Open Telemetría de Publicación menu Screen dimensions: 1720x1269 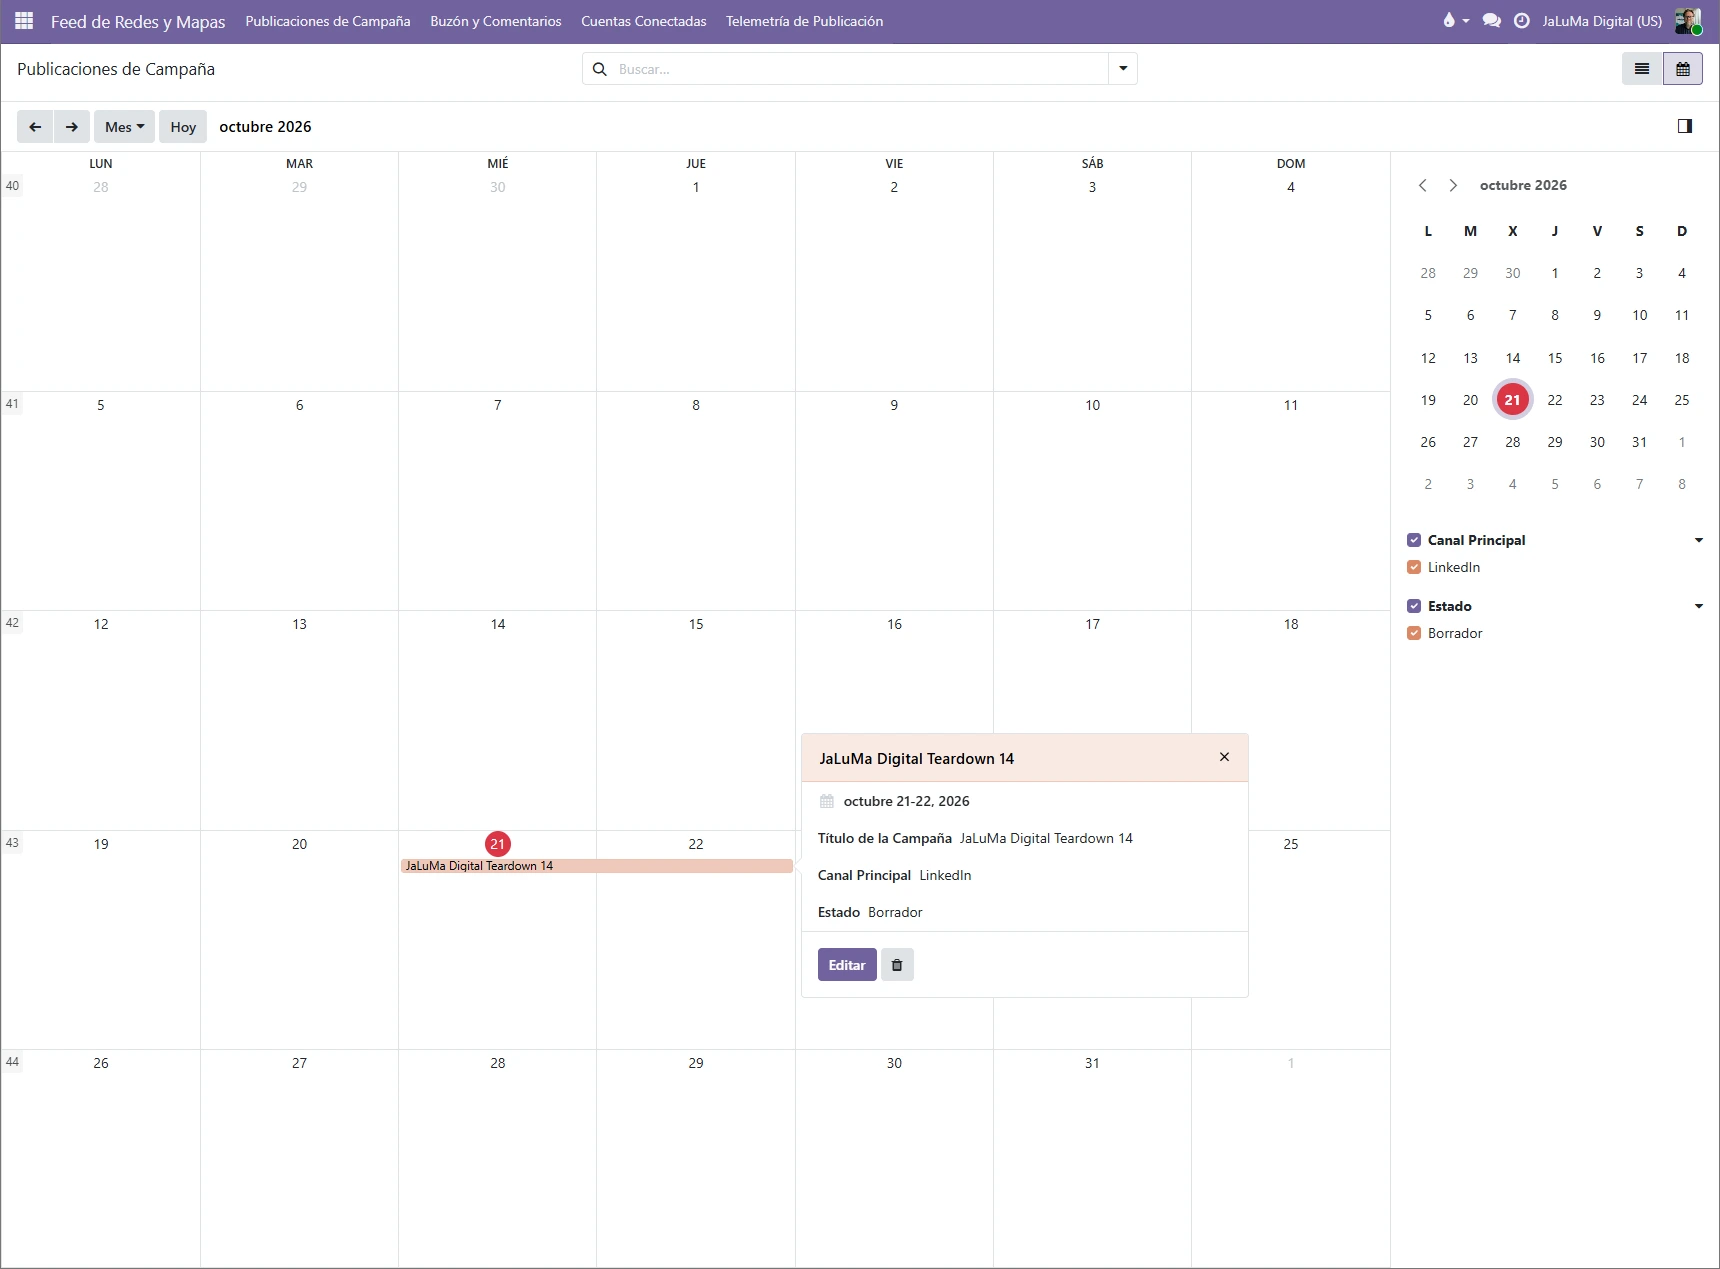(805, 21)
